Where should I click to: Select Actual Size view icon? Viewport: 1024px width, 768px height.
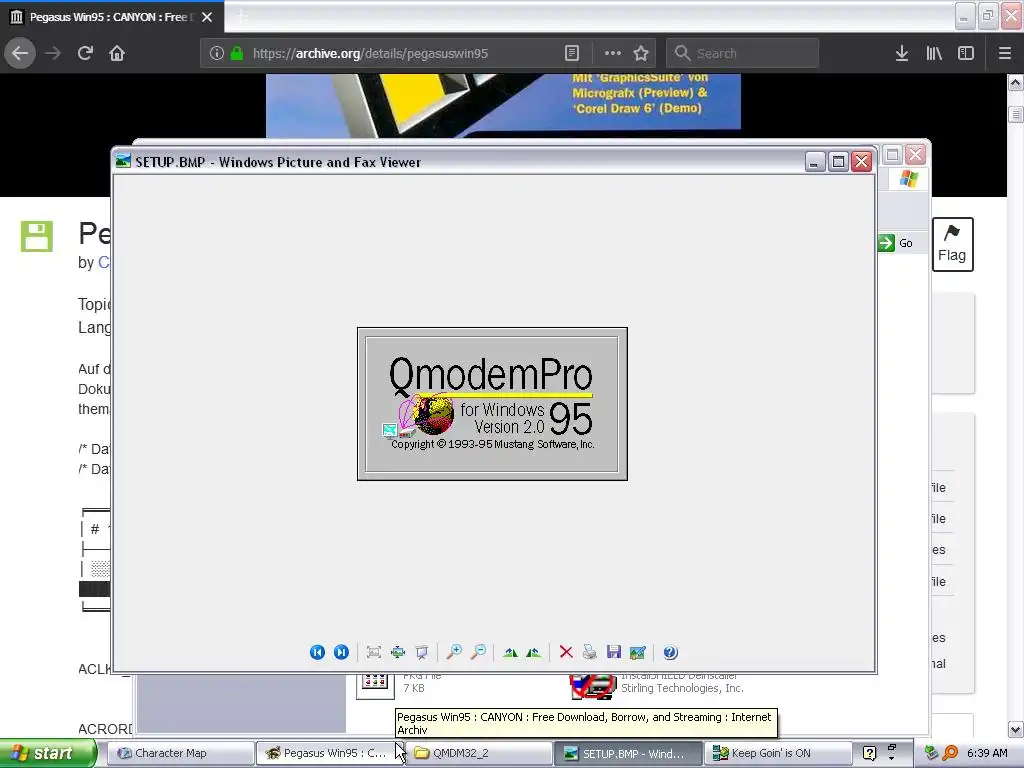point(398,652)
